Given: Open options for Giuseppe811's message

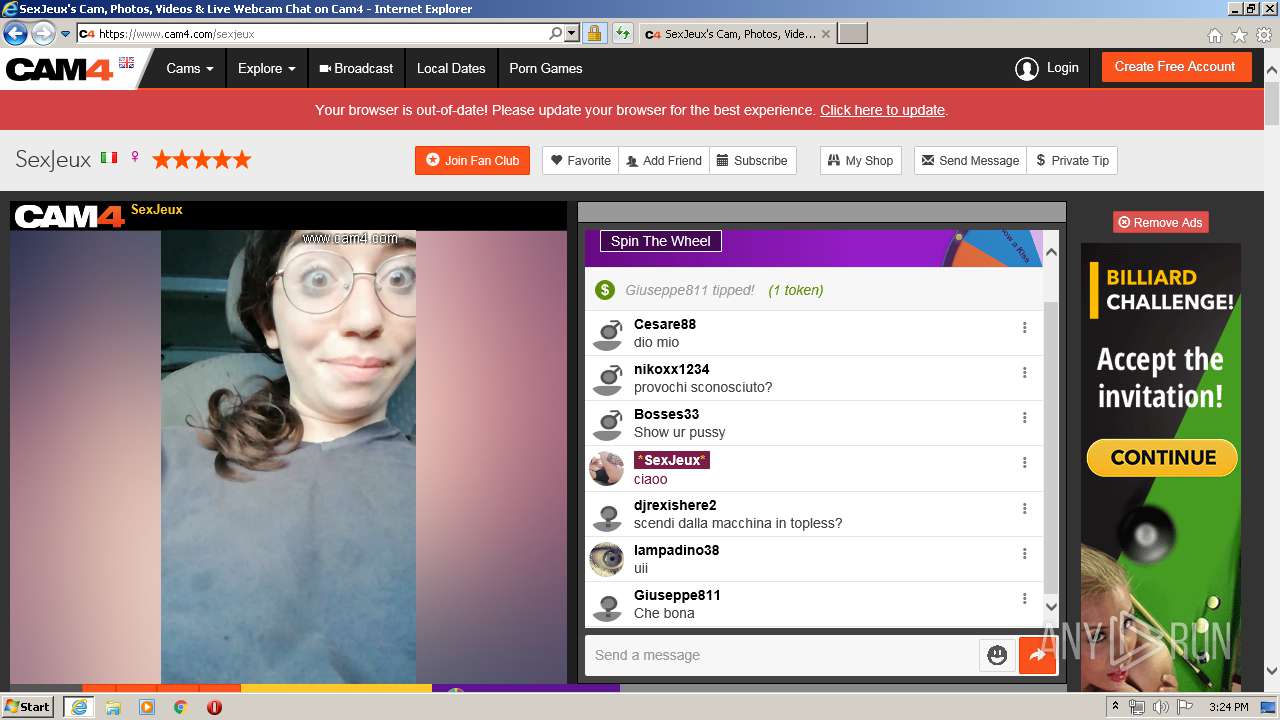Looking at the screenshot, I should coord(1024,599).
